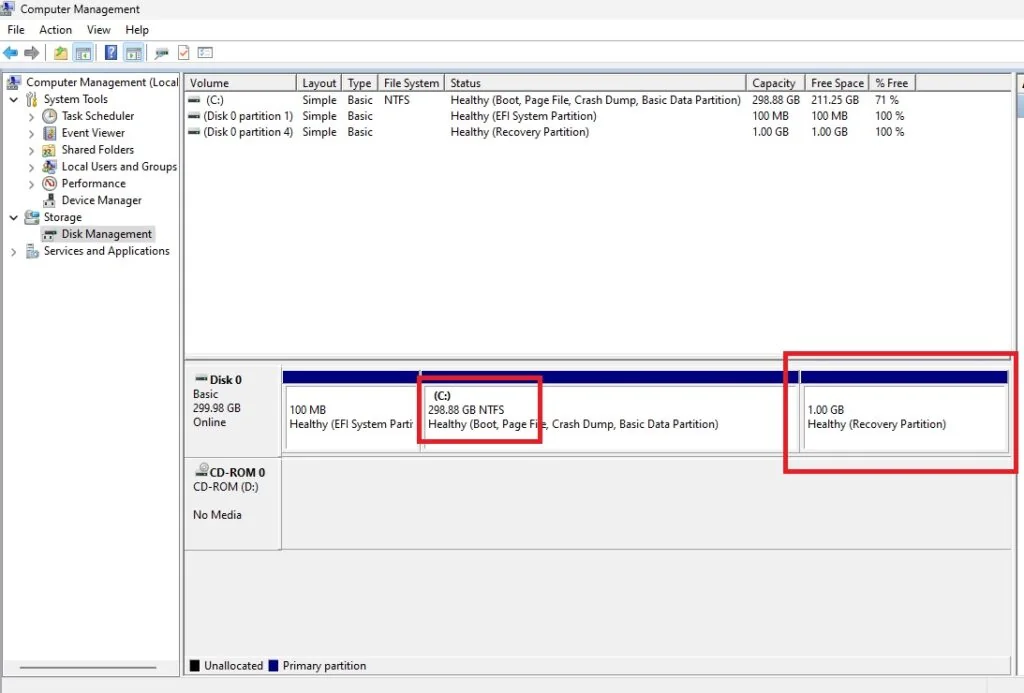Viewport: 1024px width, 693px height.
Task: Click the drive icon beside Disk 0 partition 4
Action: pos(194,132)
